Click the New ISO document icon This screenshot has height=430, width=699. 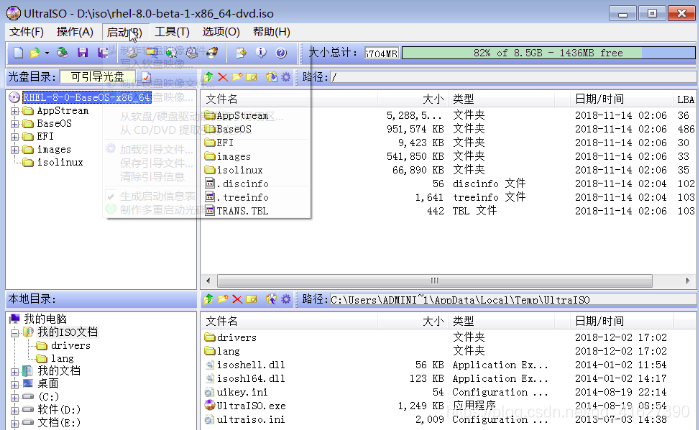[x=18, y=53]
